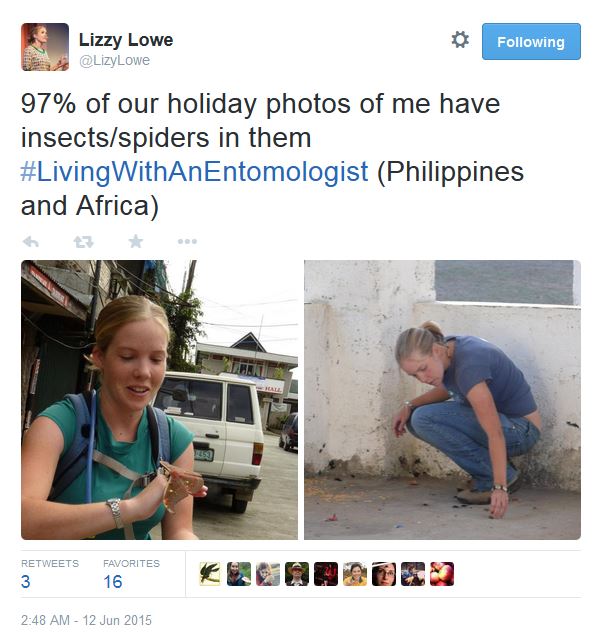Open the man-with-hat avatar in favoriters row
Screen dimensions: 606x636
297,574
